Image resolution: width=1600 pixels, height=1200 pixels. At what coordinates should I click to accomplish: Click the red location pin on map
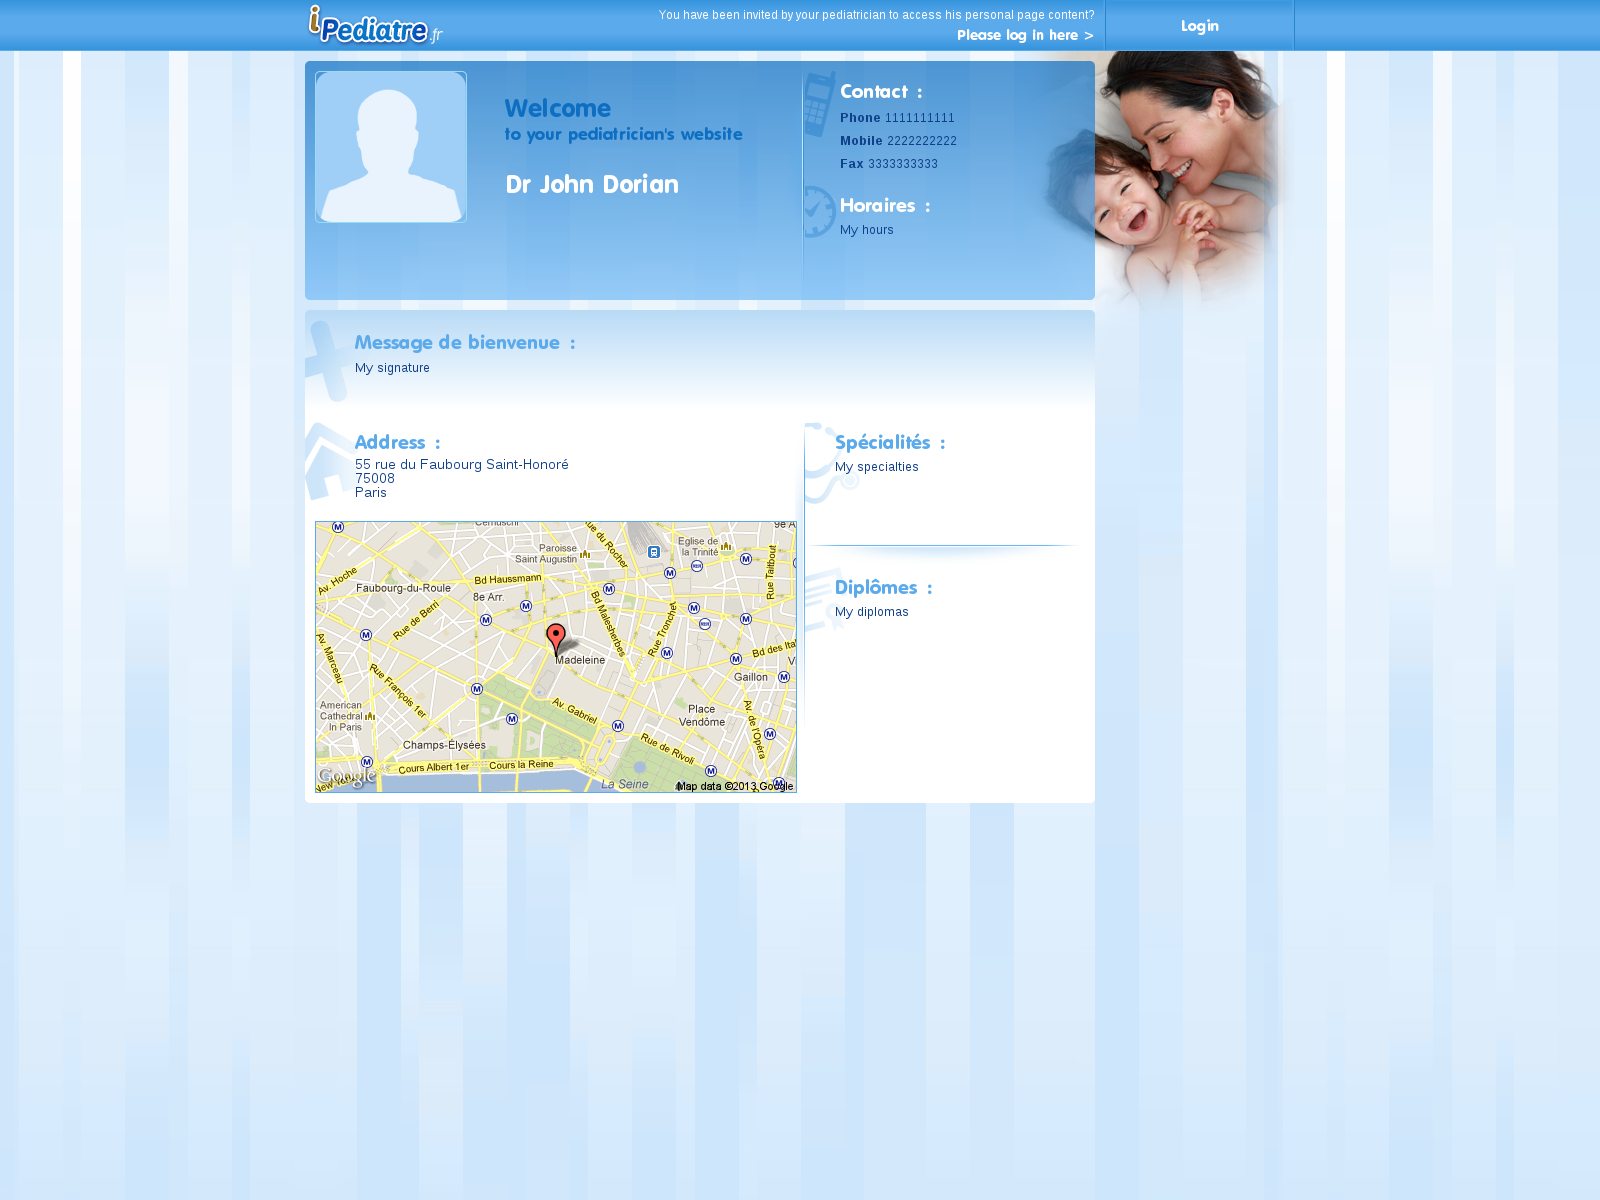click(x=556, y=638)
